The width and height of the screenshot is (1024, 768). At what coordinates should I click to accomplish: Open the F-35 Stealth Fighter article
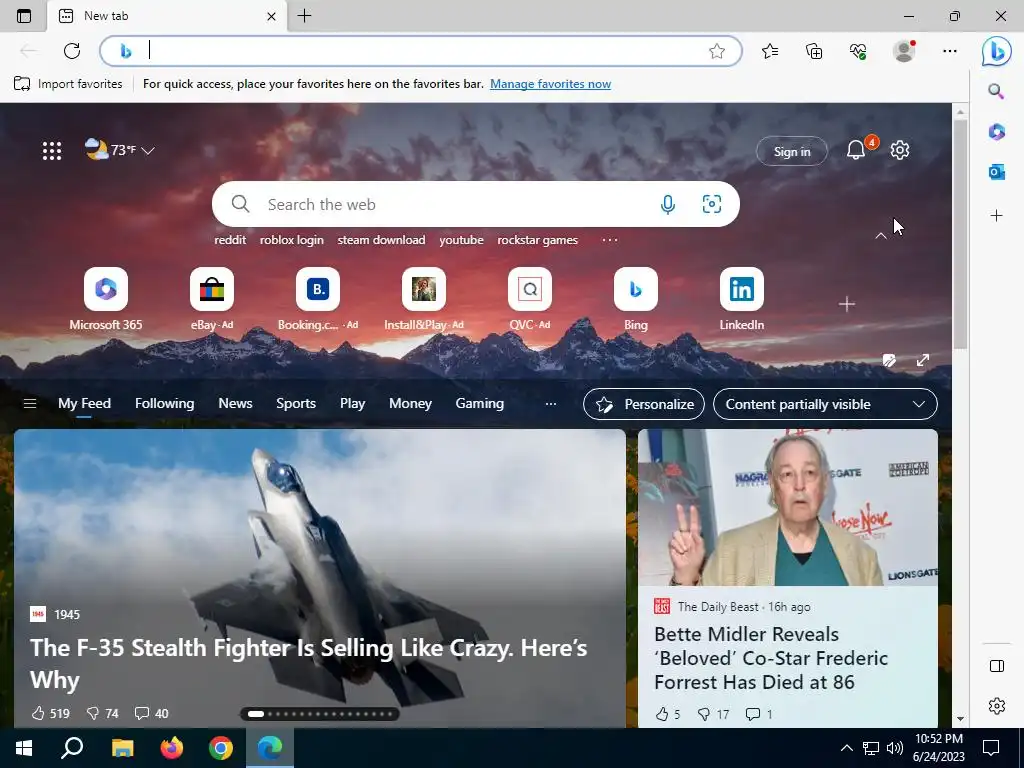308,664
